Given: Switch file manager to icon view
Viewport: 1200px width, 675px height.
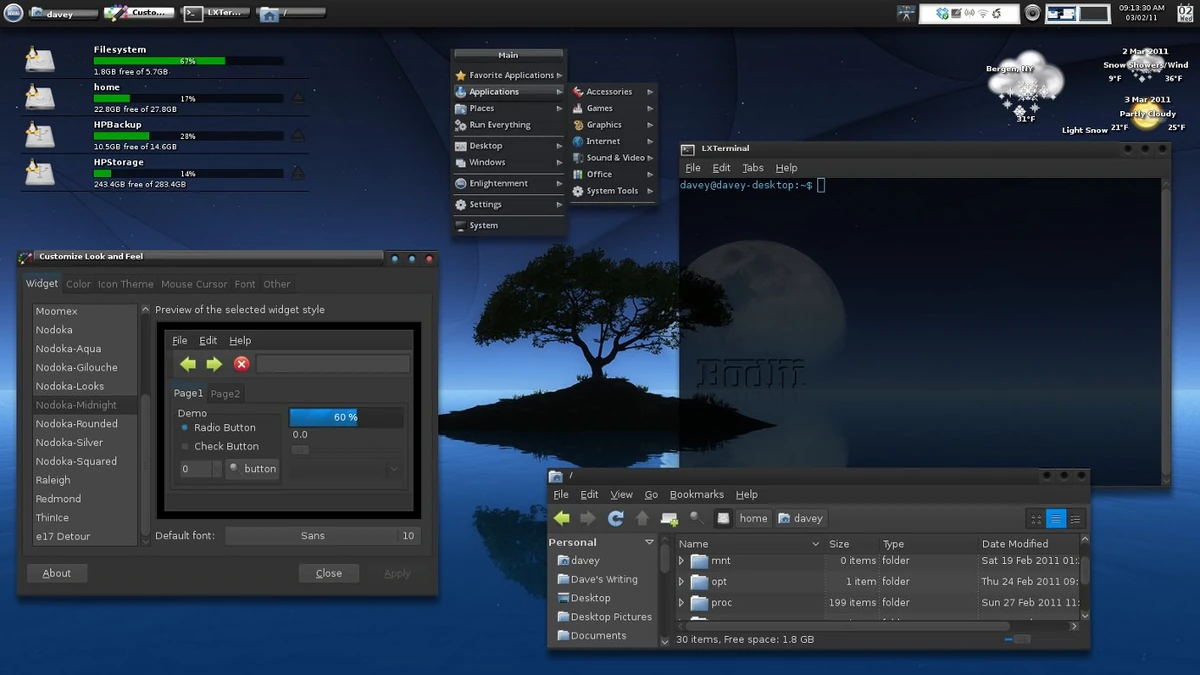Looking at the screenshot, I should point(1036,519).
